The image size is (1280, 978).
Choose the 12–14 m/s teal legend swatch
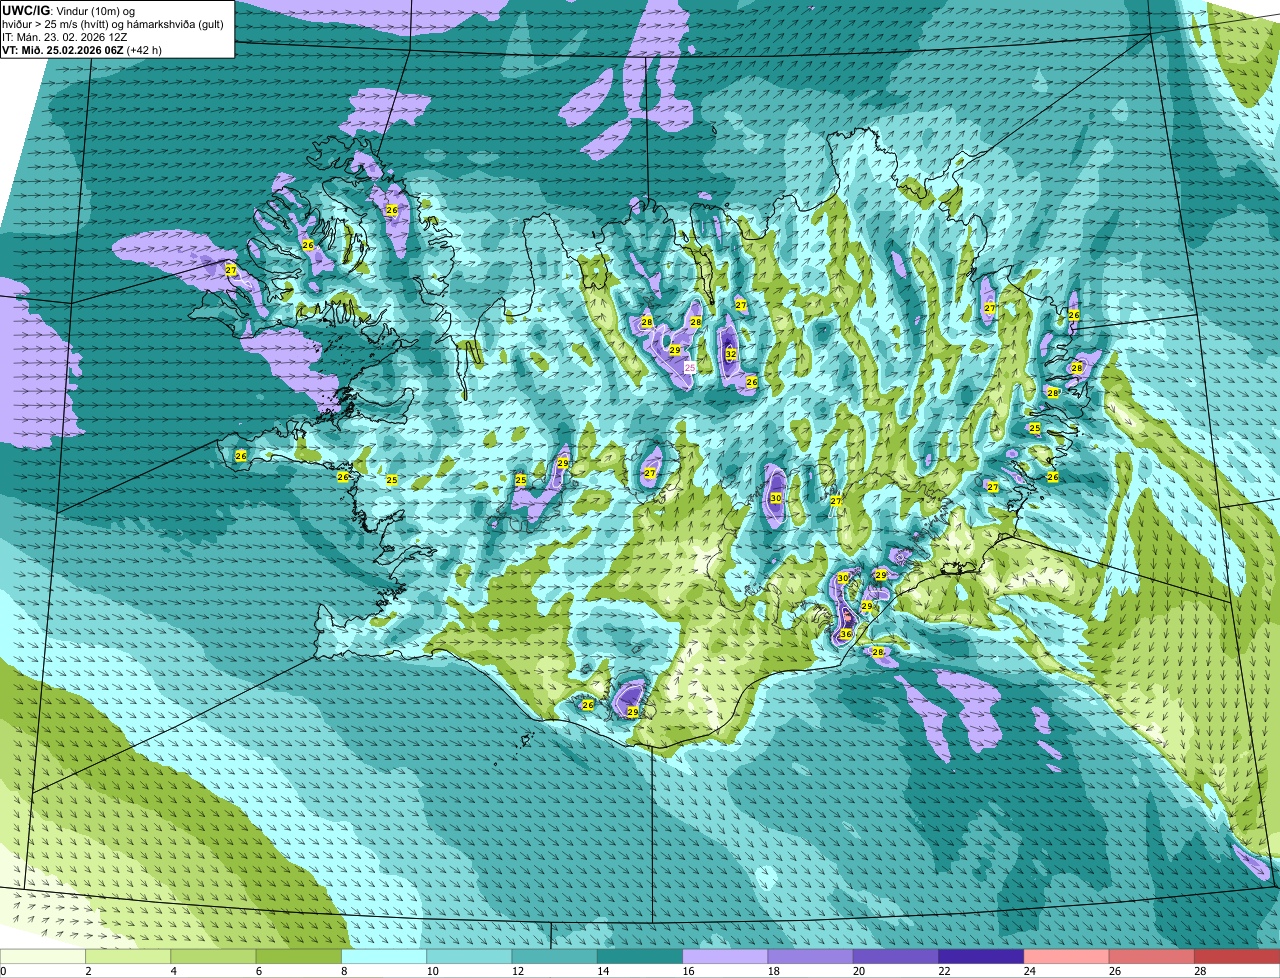click(x=554, y=956)
